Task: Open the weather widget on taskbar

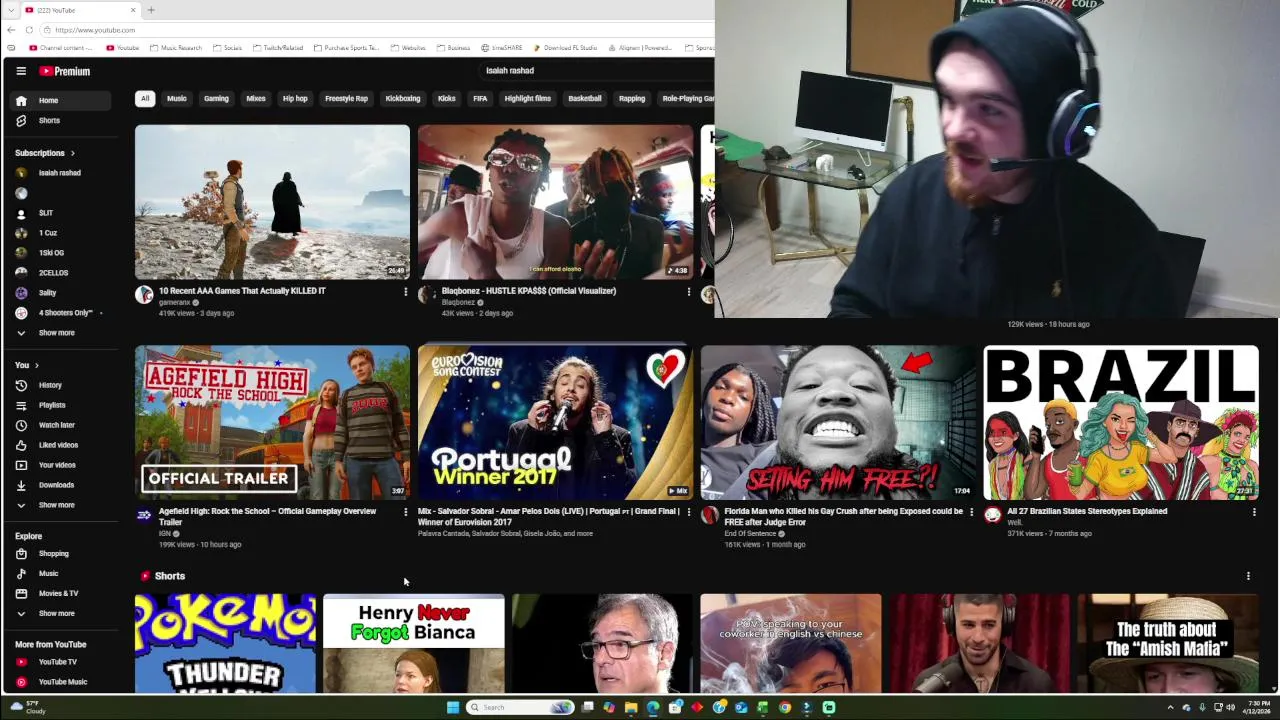Action: [29, 707]
